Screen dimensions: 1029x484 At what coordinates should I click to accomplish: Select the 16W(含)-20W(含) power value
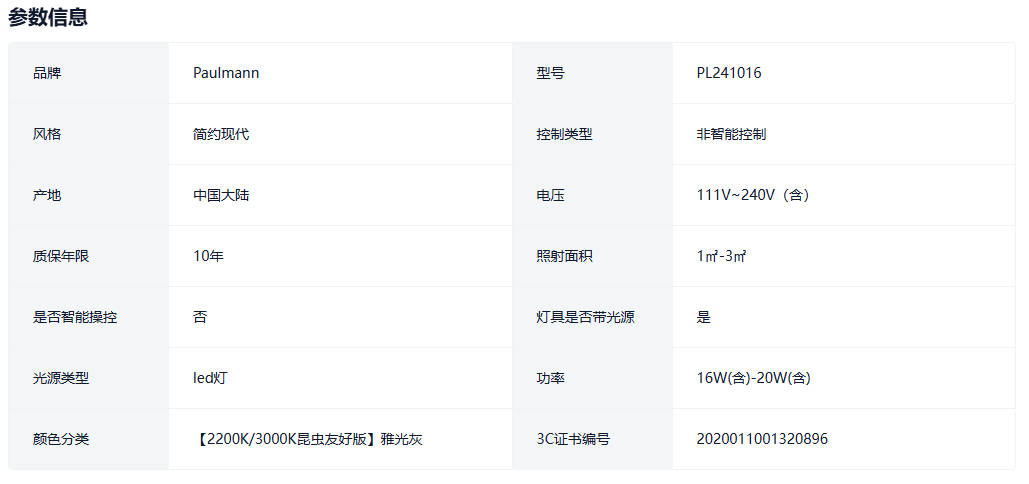pos(753,378)
